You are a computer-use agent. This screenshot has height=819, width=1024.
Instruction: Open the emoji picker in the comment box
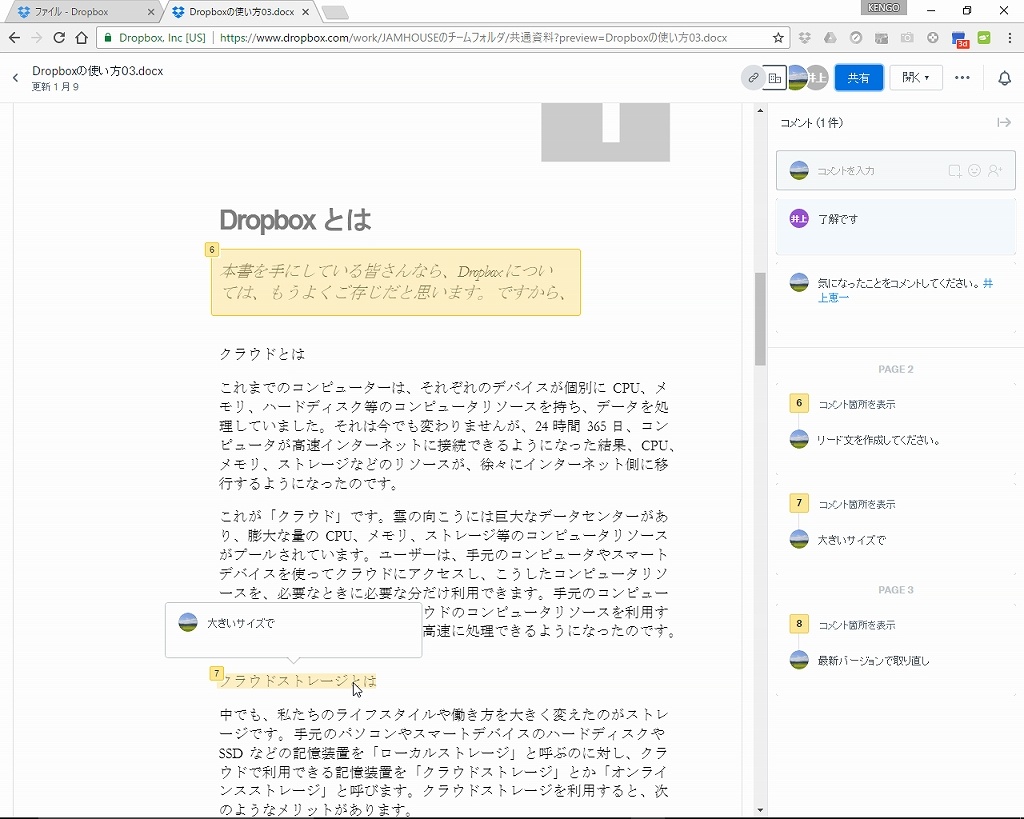tap(974, 170)
